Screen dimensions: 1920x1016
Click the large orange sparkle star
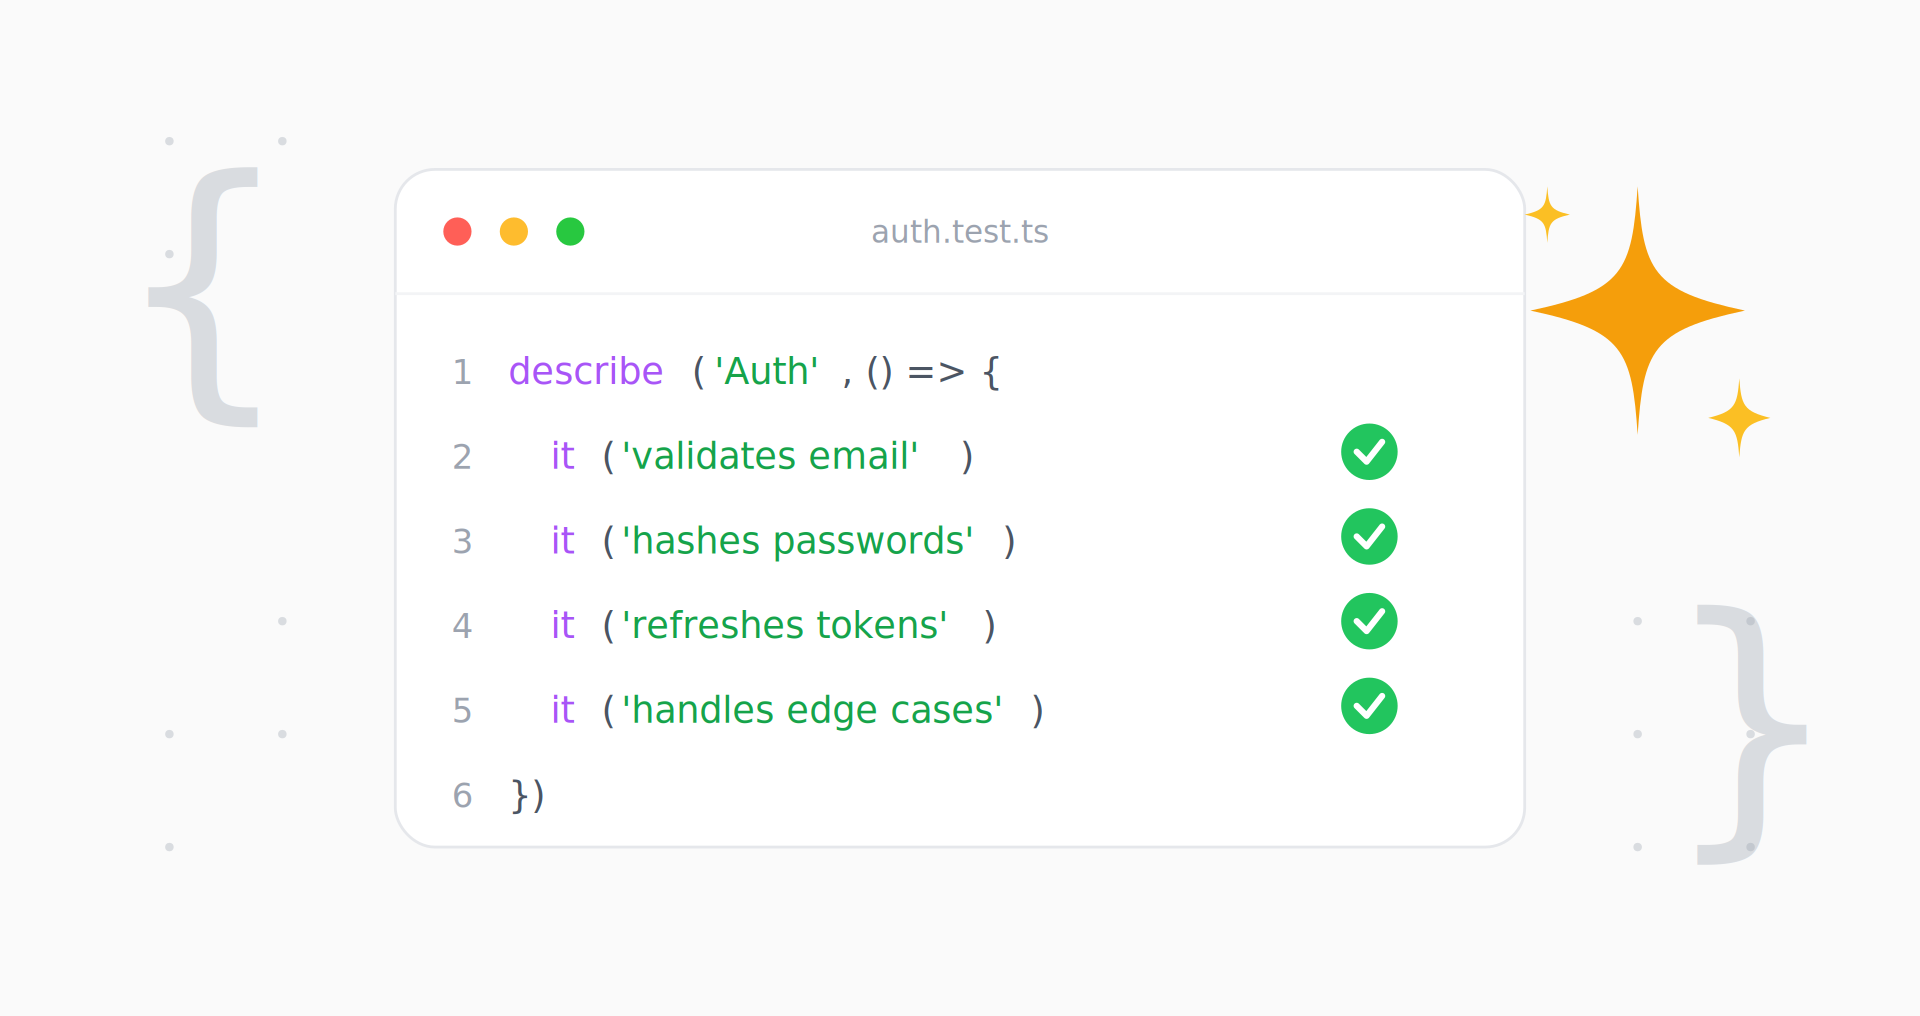(1637, 311)
